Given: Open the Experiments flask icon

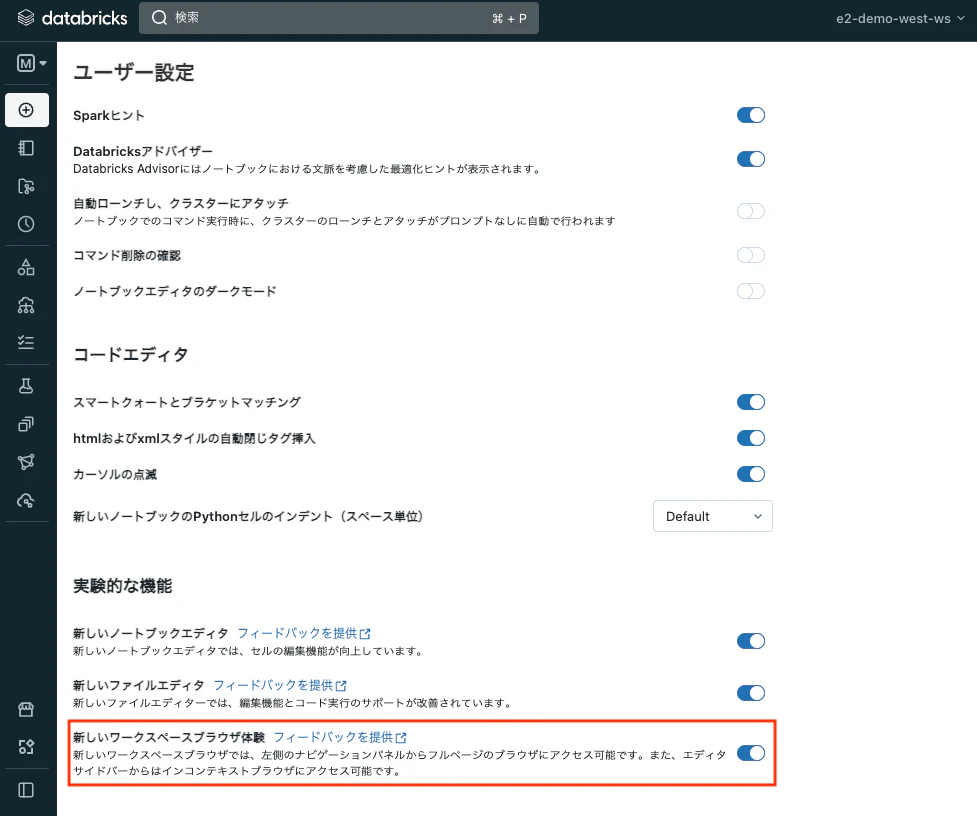Looking at the screenshot, I should click(x=26, y=386).
